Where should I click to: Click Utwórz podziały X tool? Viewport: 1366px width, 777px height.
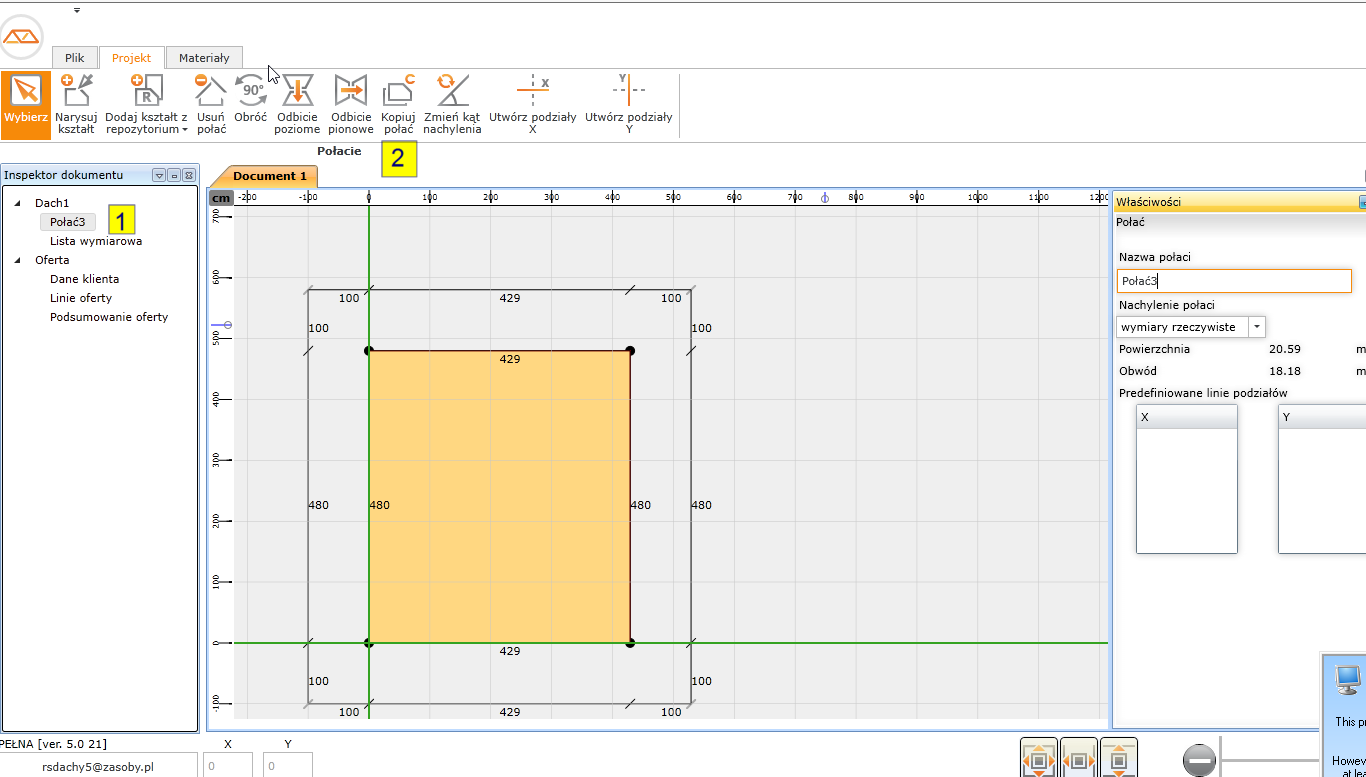(533, 104)
